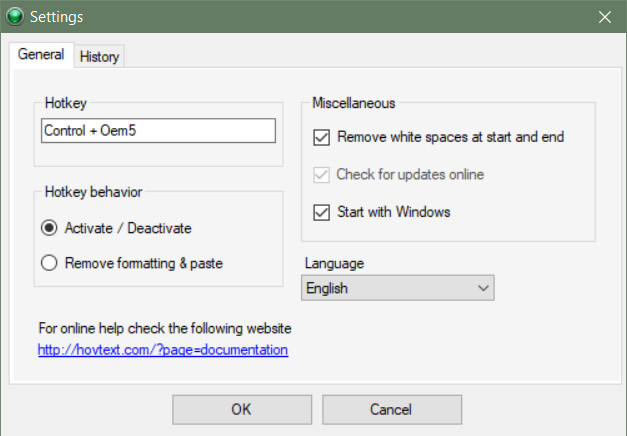Disable the Start with Windows checkbox
Image resolution: width=627 pixels, height=436 pixels.
[321, 212]
